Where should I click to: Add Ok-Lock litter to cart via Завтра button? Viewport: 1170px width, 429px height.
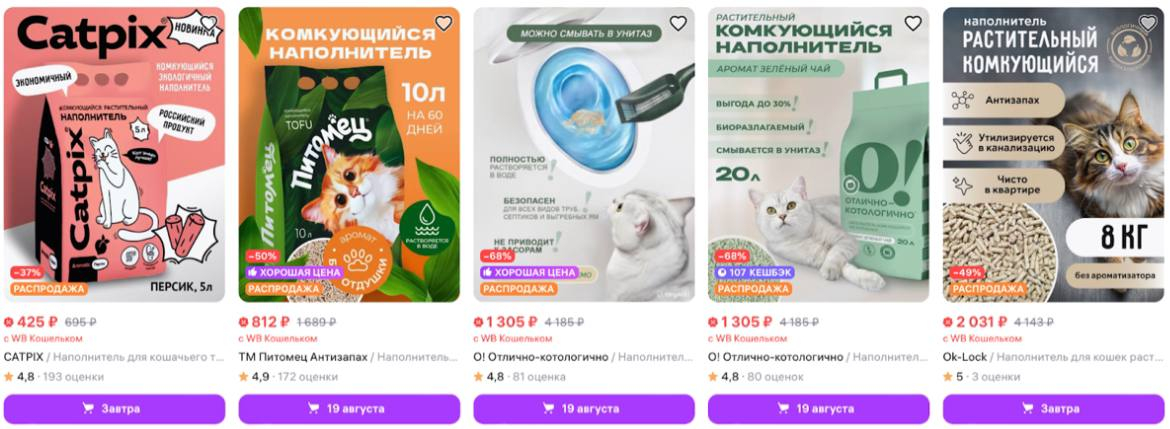(x=1054, y=409)
